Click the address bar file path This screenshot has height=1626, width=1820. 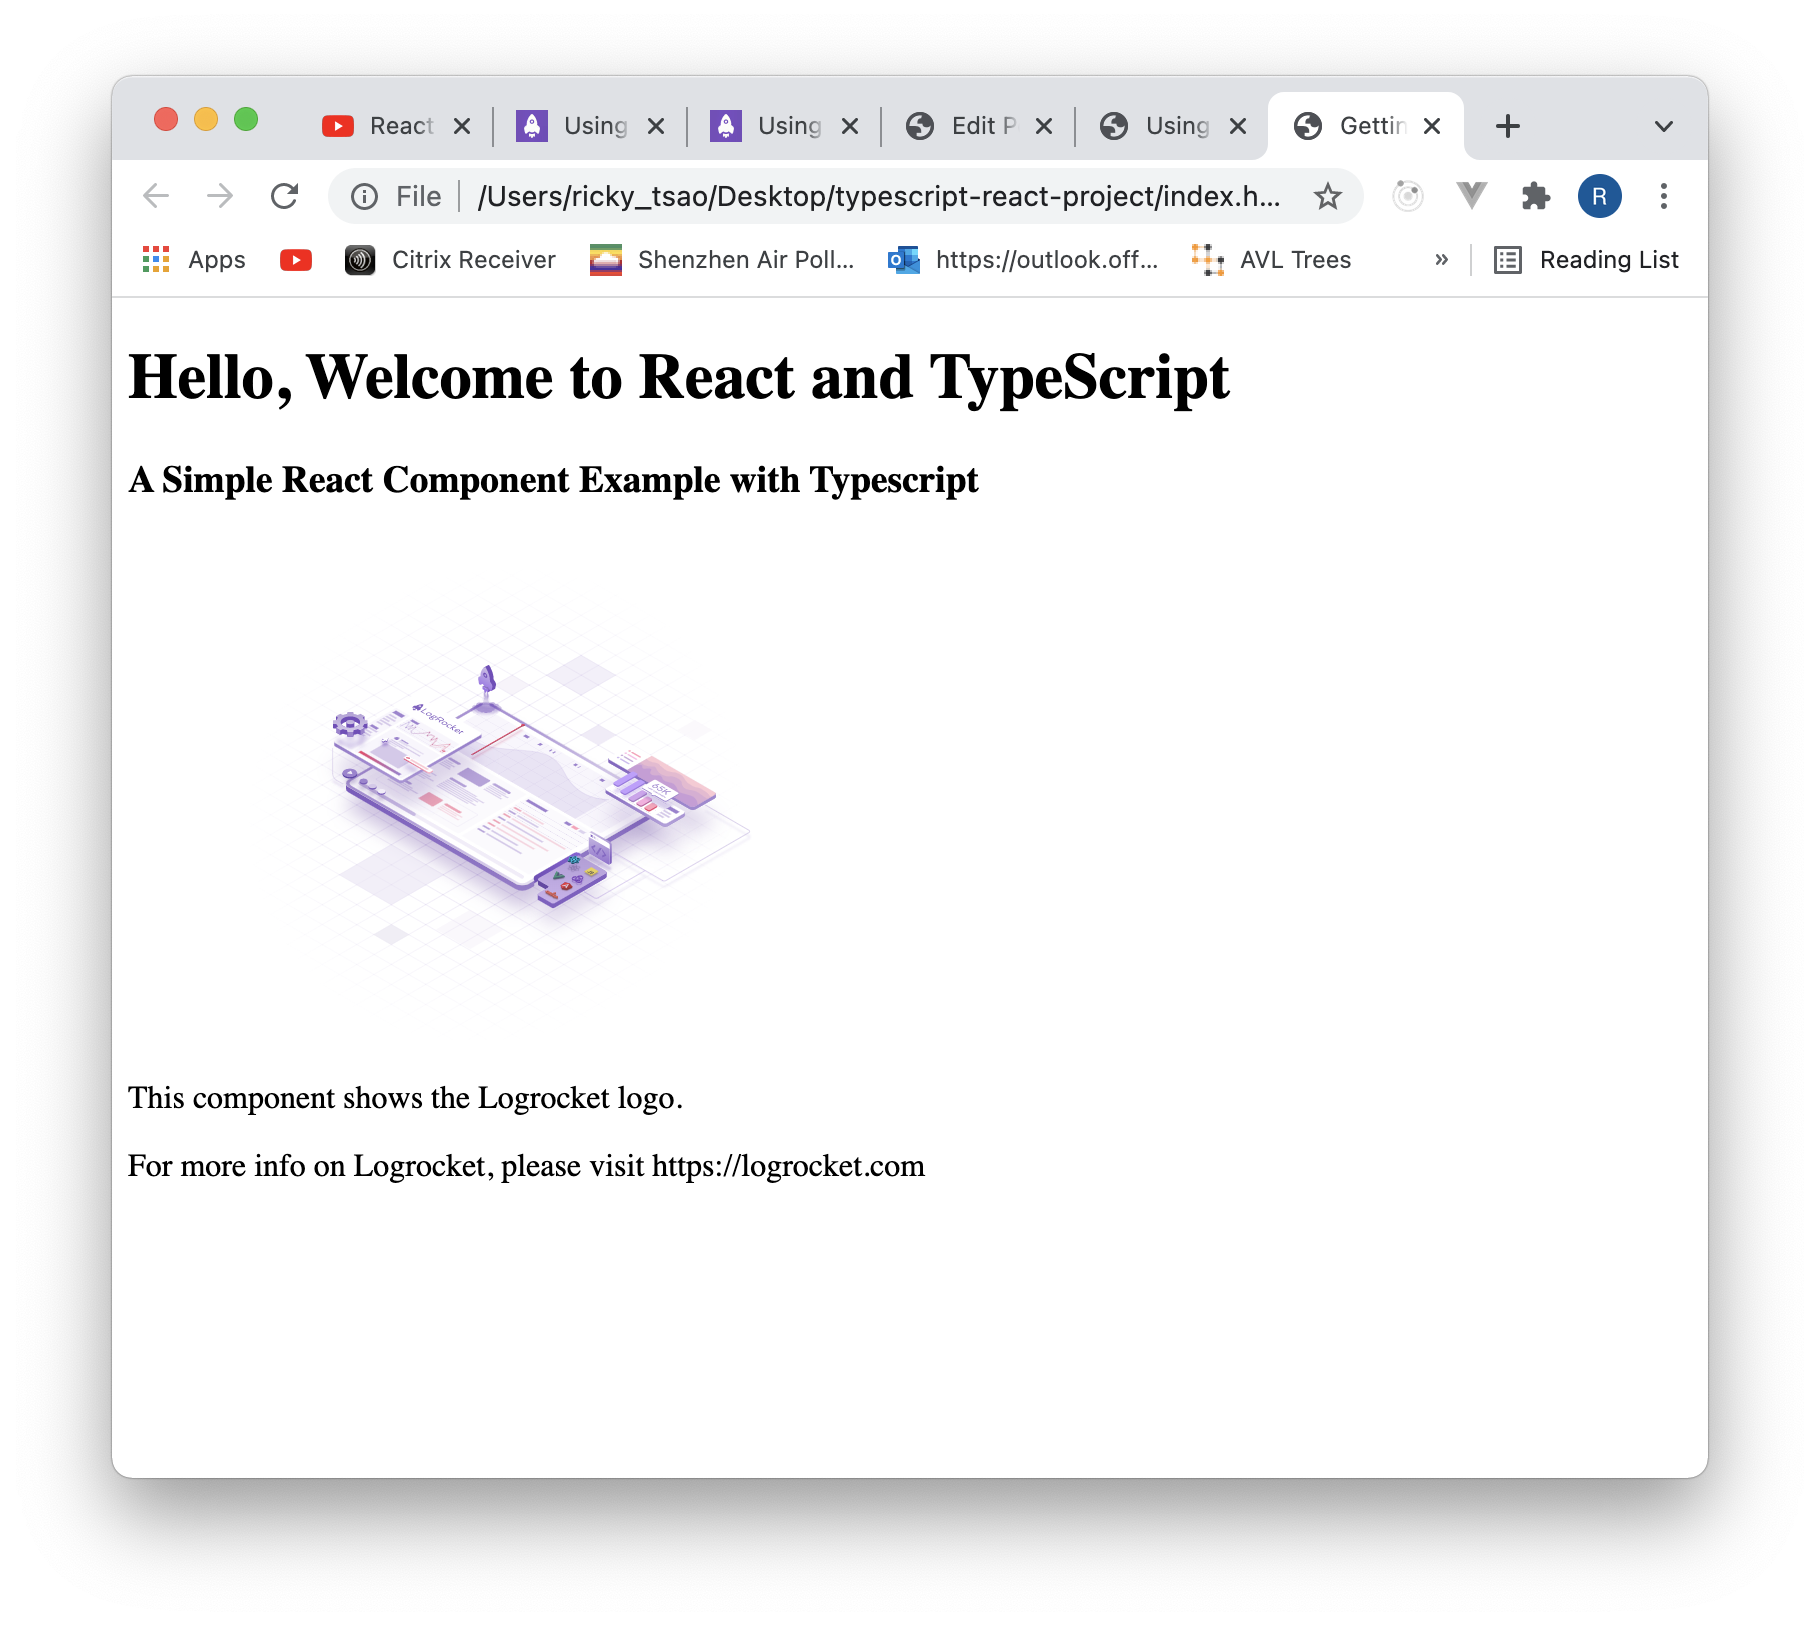pos(878,196)
